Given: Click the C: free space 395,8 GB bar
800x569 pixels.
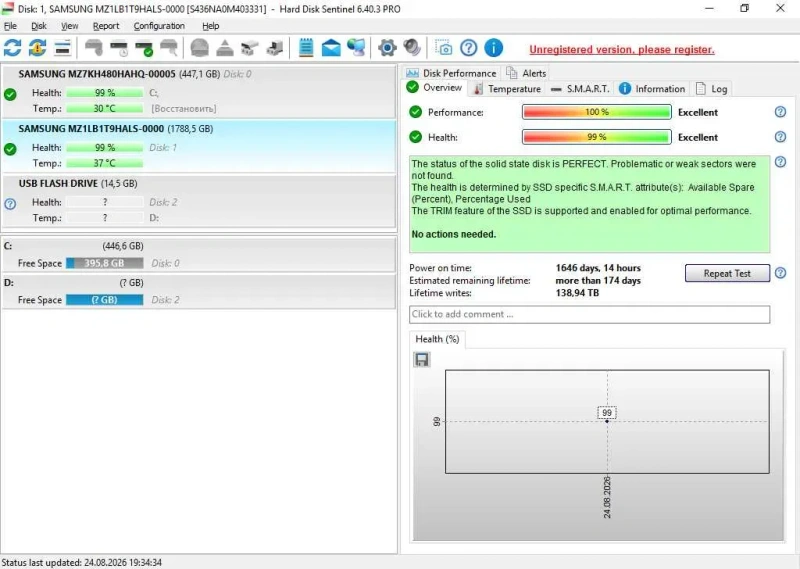Looking at the screenshot, I should tap(105, 263).
